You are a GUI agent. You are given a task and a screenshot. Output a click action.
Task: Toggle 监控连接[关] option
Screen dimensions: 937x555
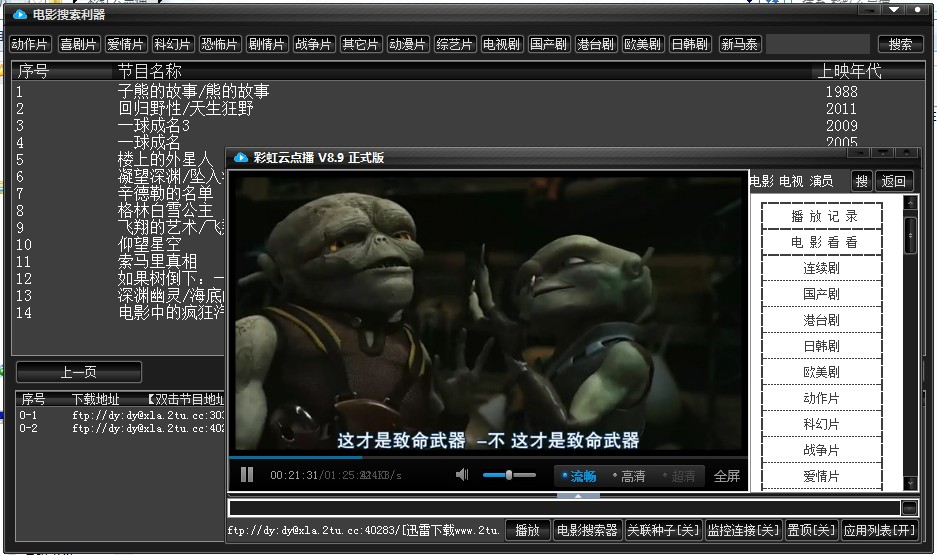pos(743,530)
